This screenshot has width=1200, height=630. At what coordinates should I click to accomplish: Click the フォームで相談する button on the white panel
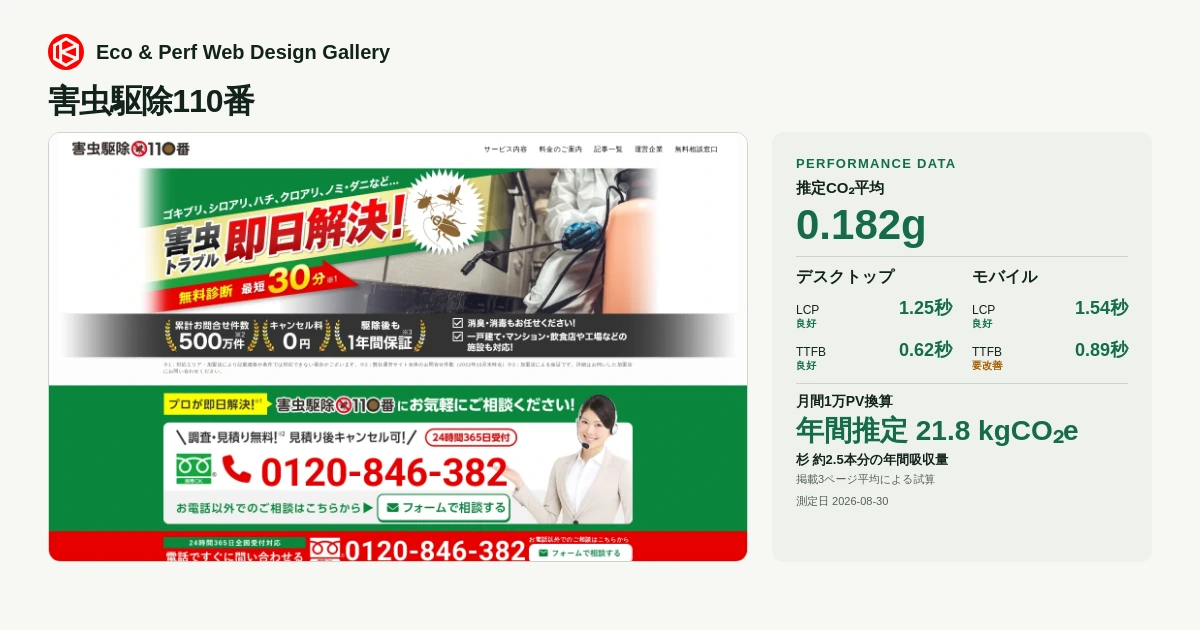point(443,508)
